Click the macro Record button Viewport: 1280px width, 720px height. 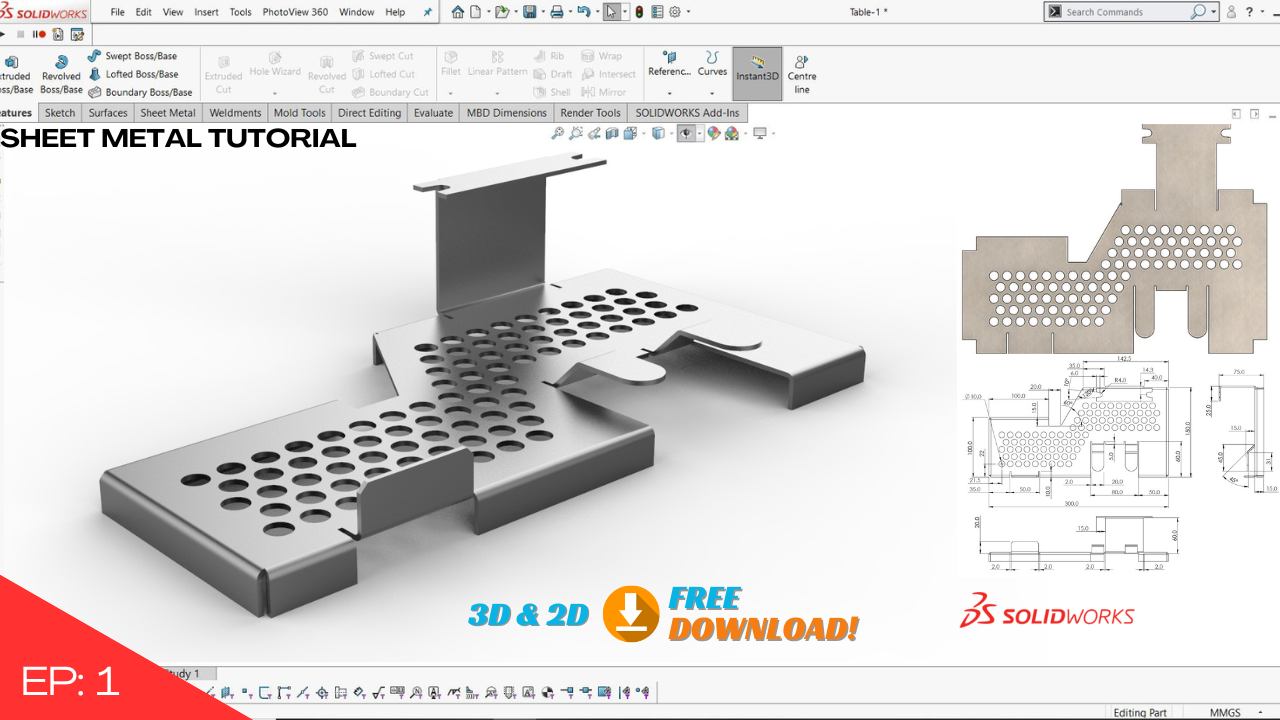tap(41, 34)
